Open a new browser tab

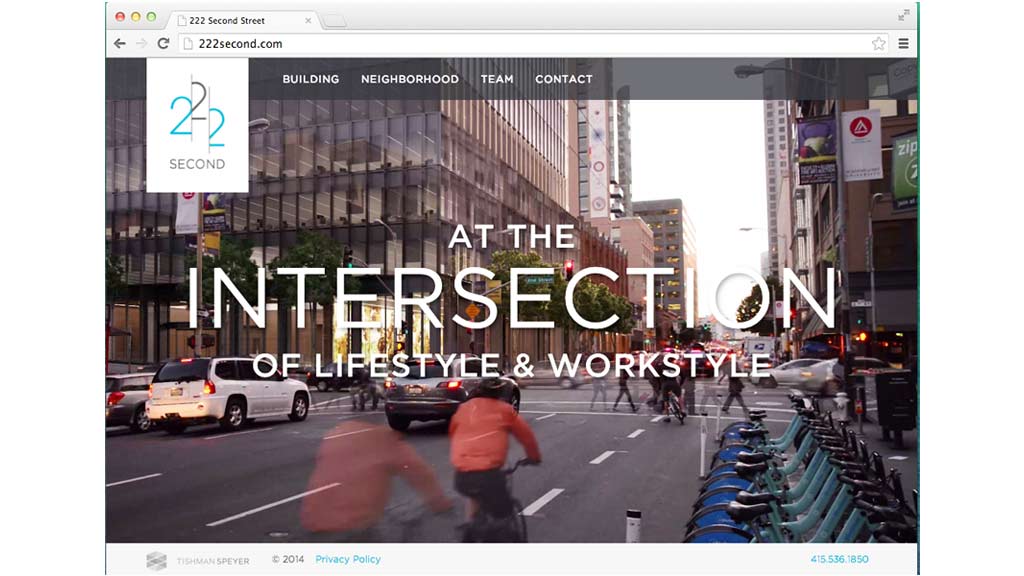click(334, 21)
